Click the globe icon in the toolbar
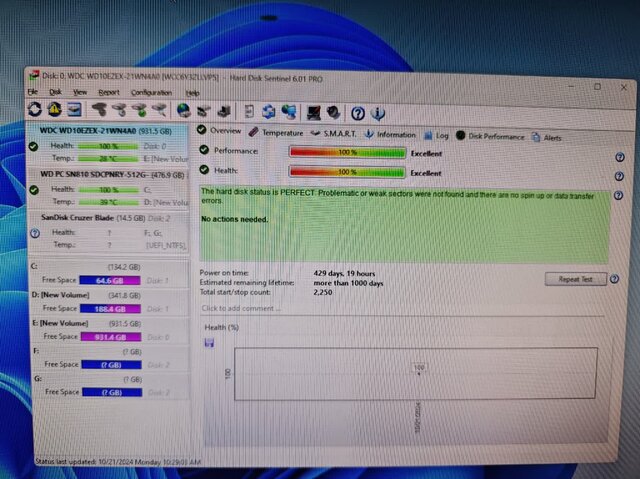 pyautogui.click(x=184, y=111)
